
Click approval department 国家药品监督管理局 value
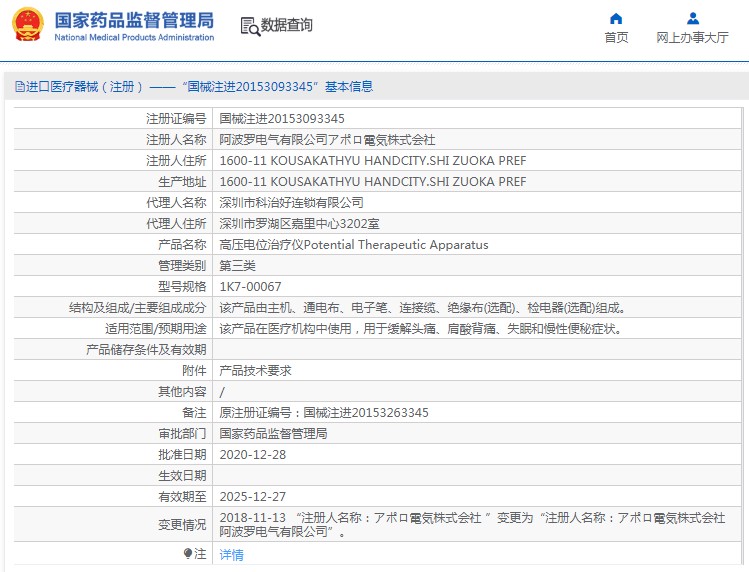(273, 434)
